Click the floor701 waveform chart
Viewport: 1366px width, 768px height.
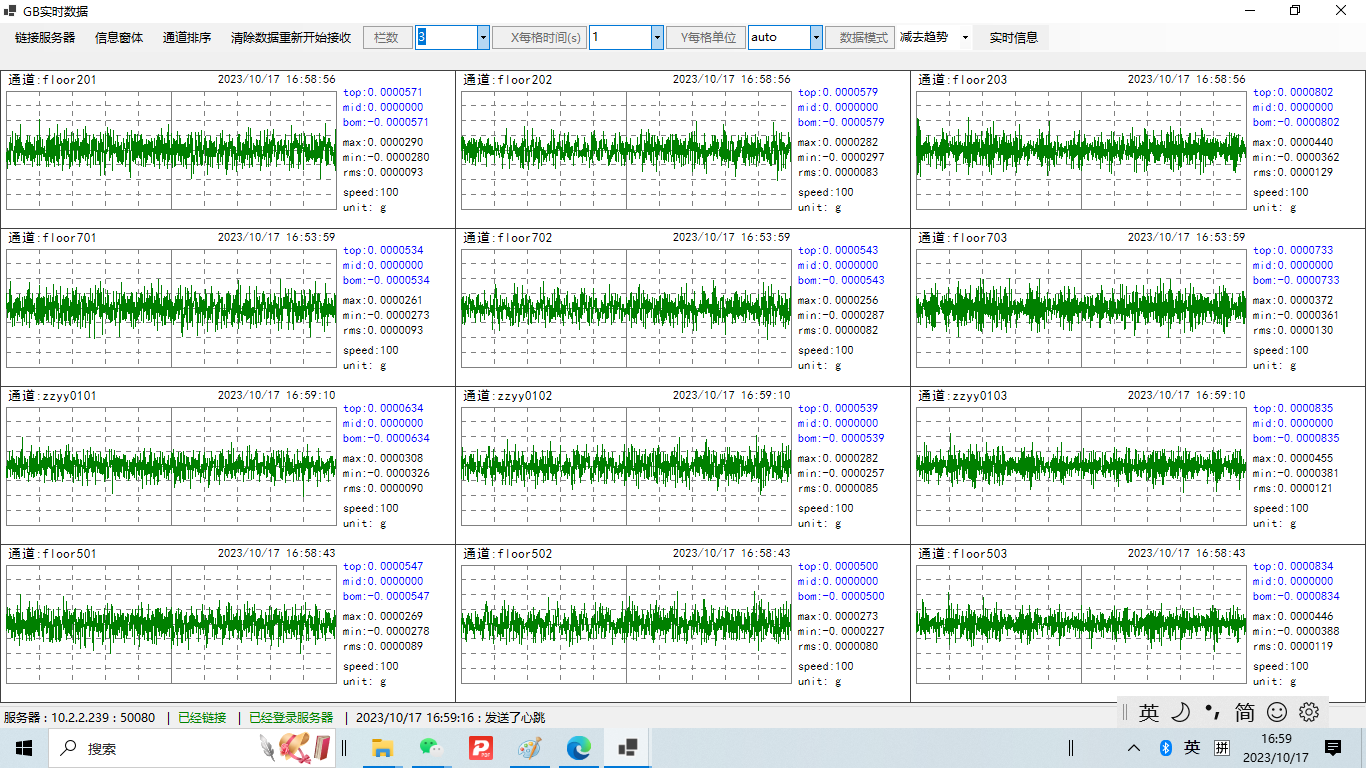point(172,307)
